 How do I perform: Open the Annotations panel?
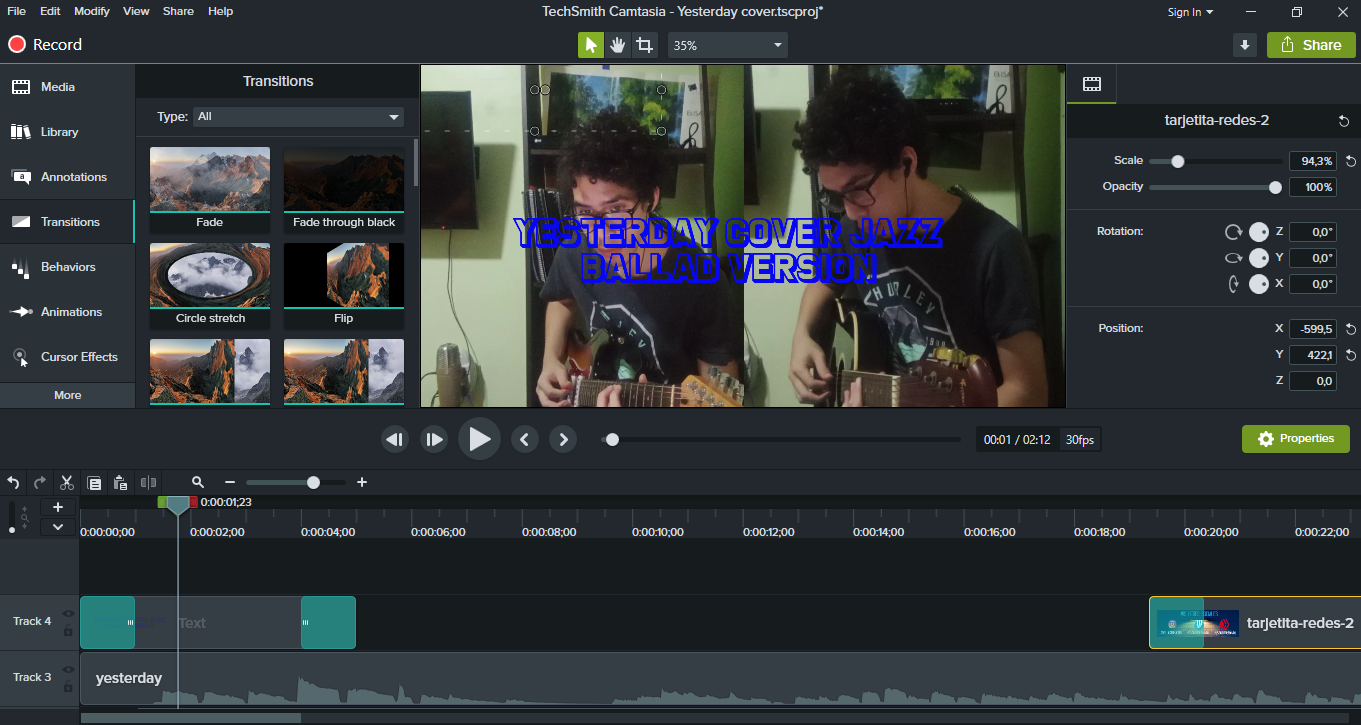[67, 177]
